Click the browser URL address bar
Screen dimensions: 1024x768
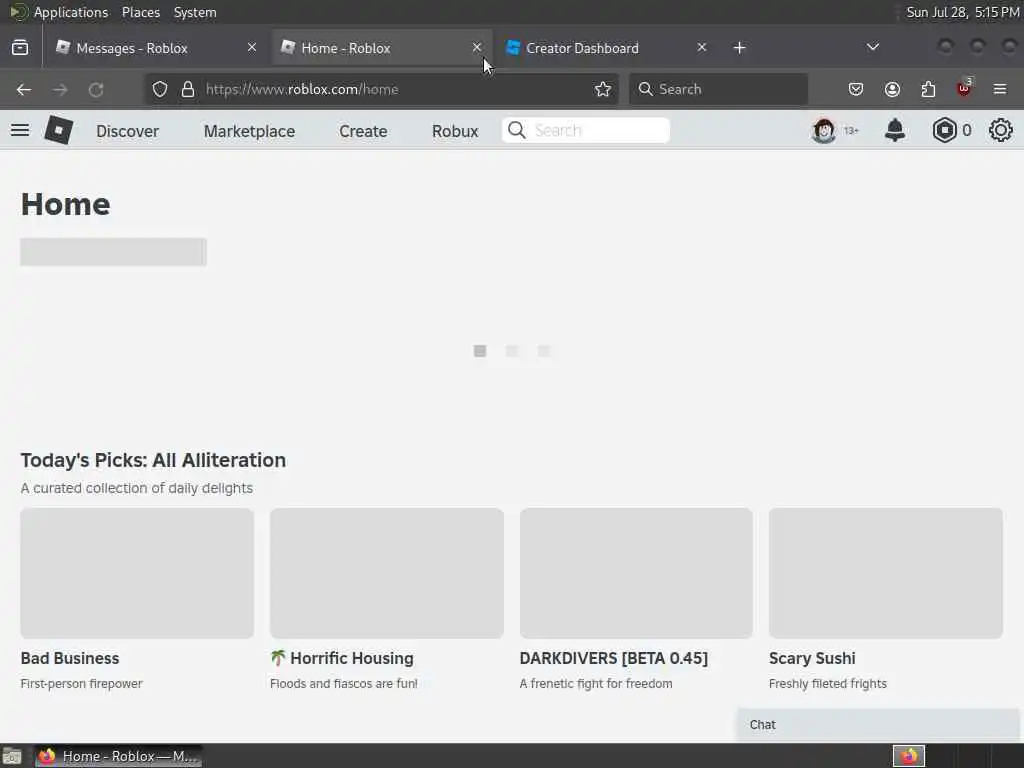(x=382, y=89)
